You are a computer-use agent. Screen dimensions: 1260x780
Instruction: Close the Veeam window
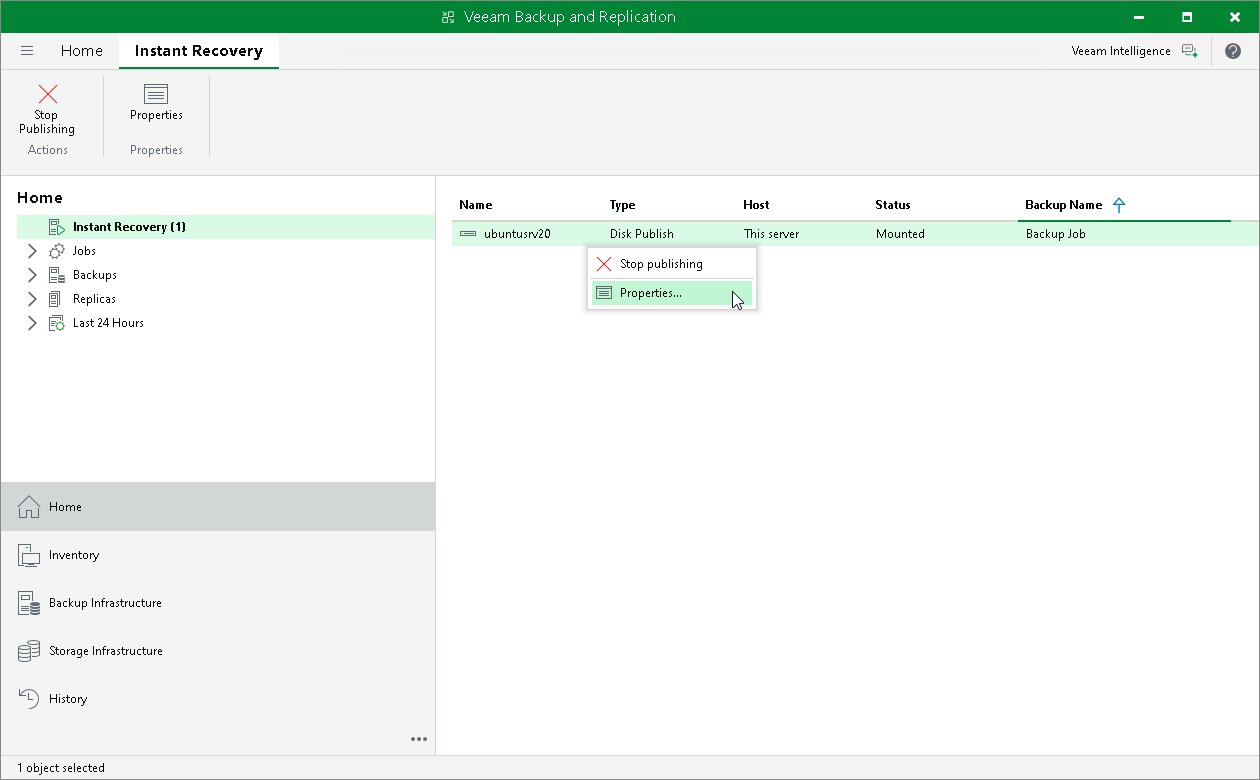[x=1234, y=17]
